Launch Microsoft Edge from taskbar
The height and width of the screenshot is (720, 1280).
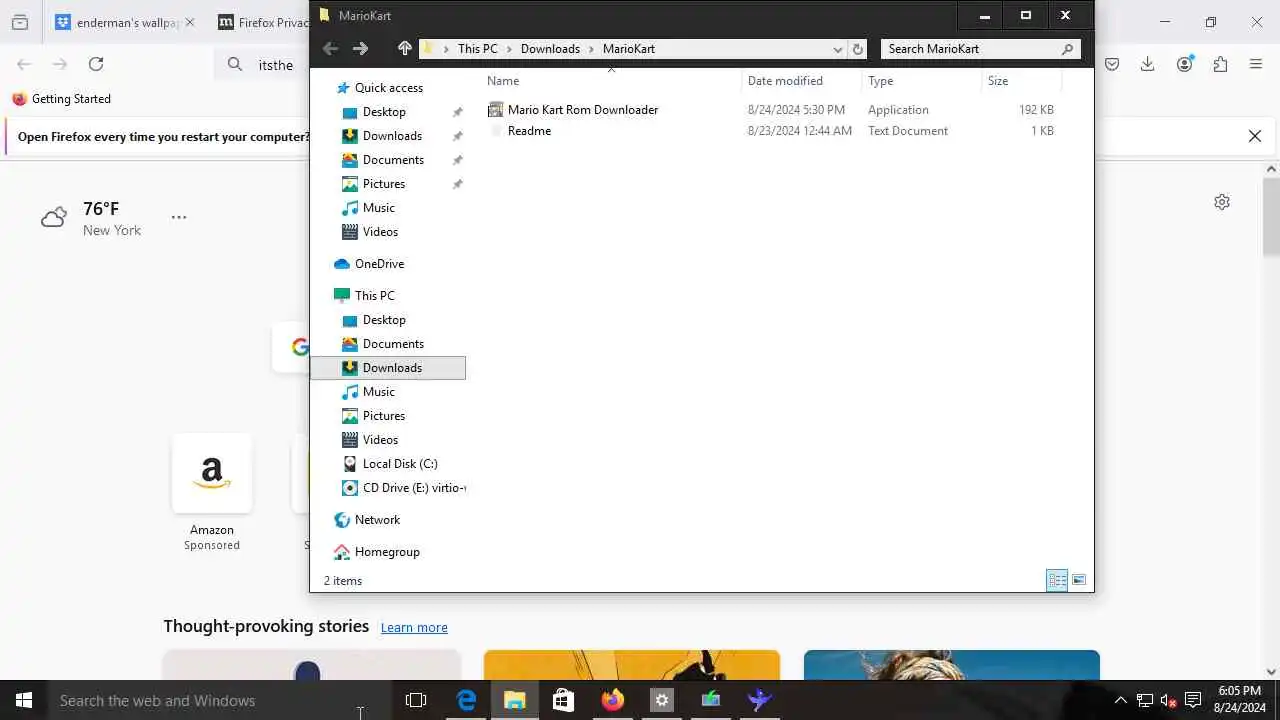pos(466,700)
